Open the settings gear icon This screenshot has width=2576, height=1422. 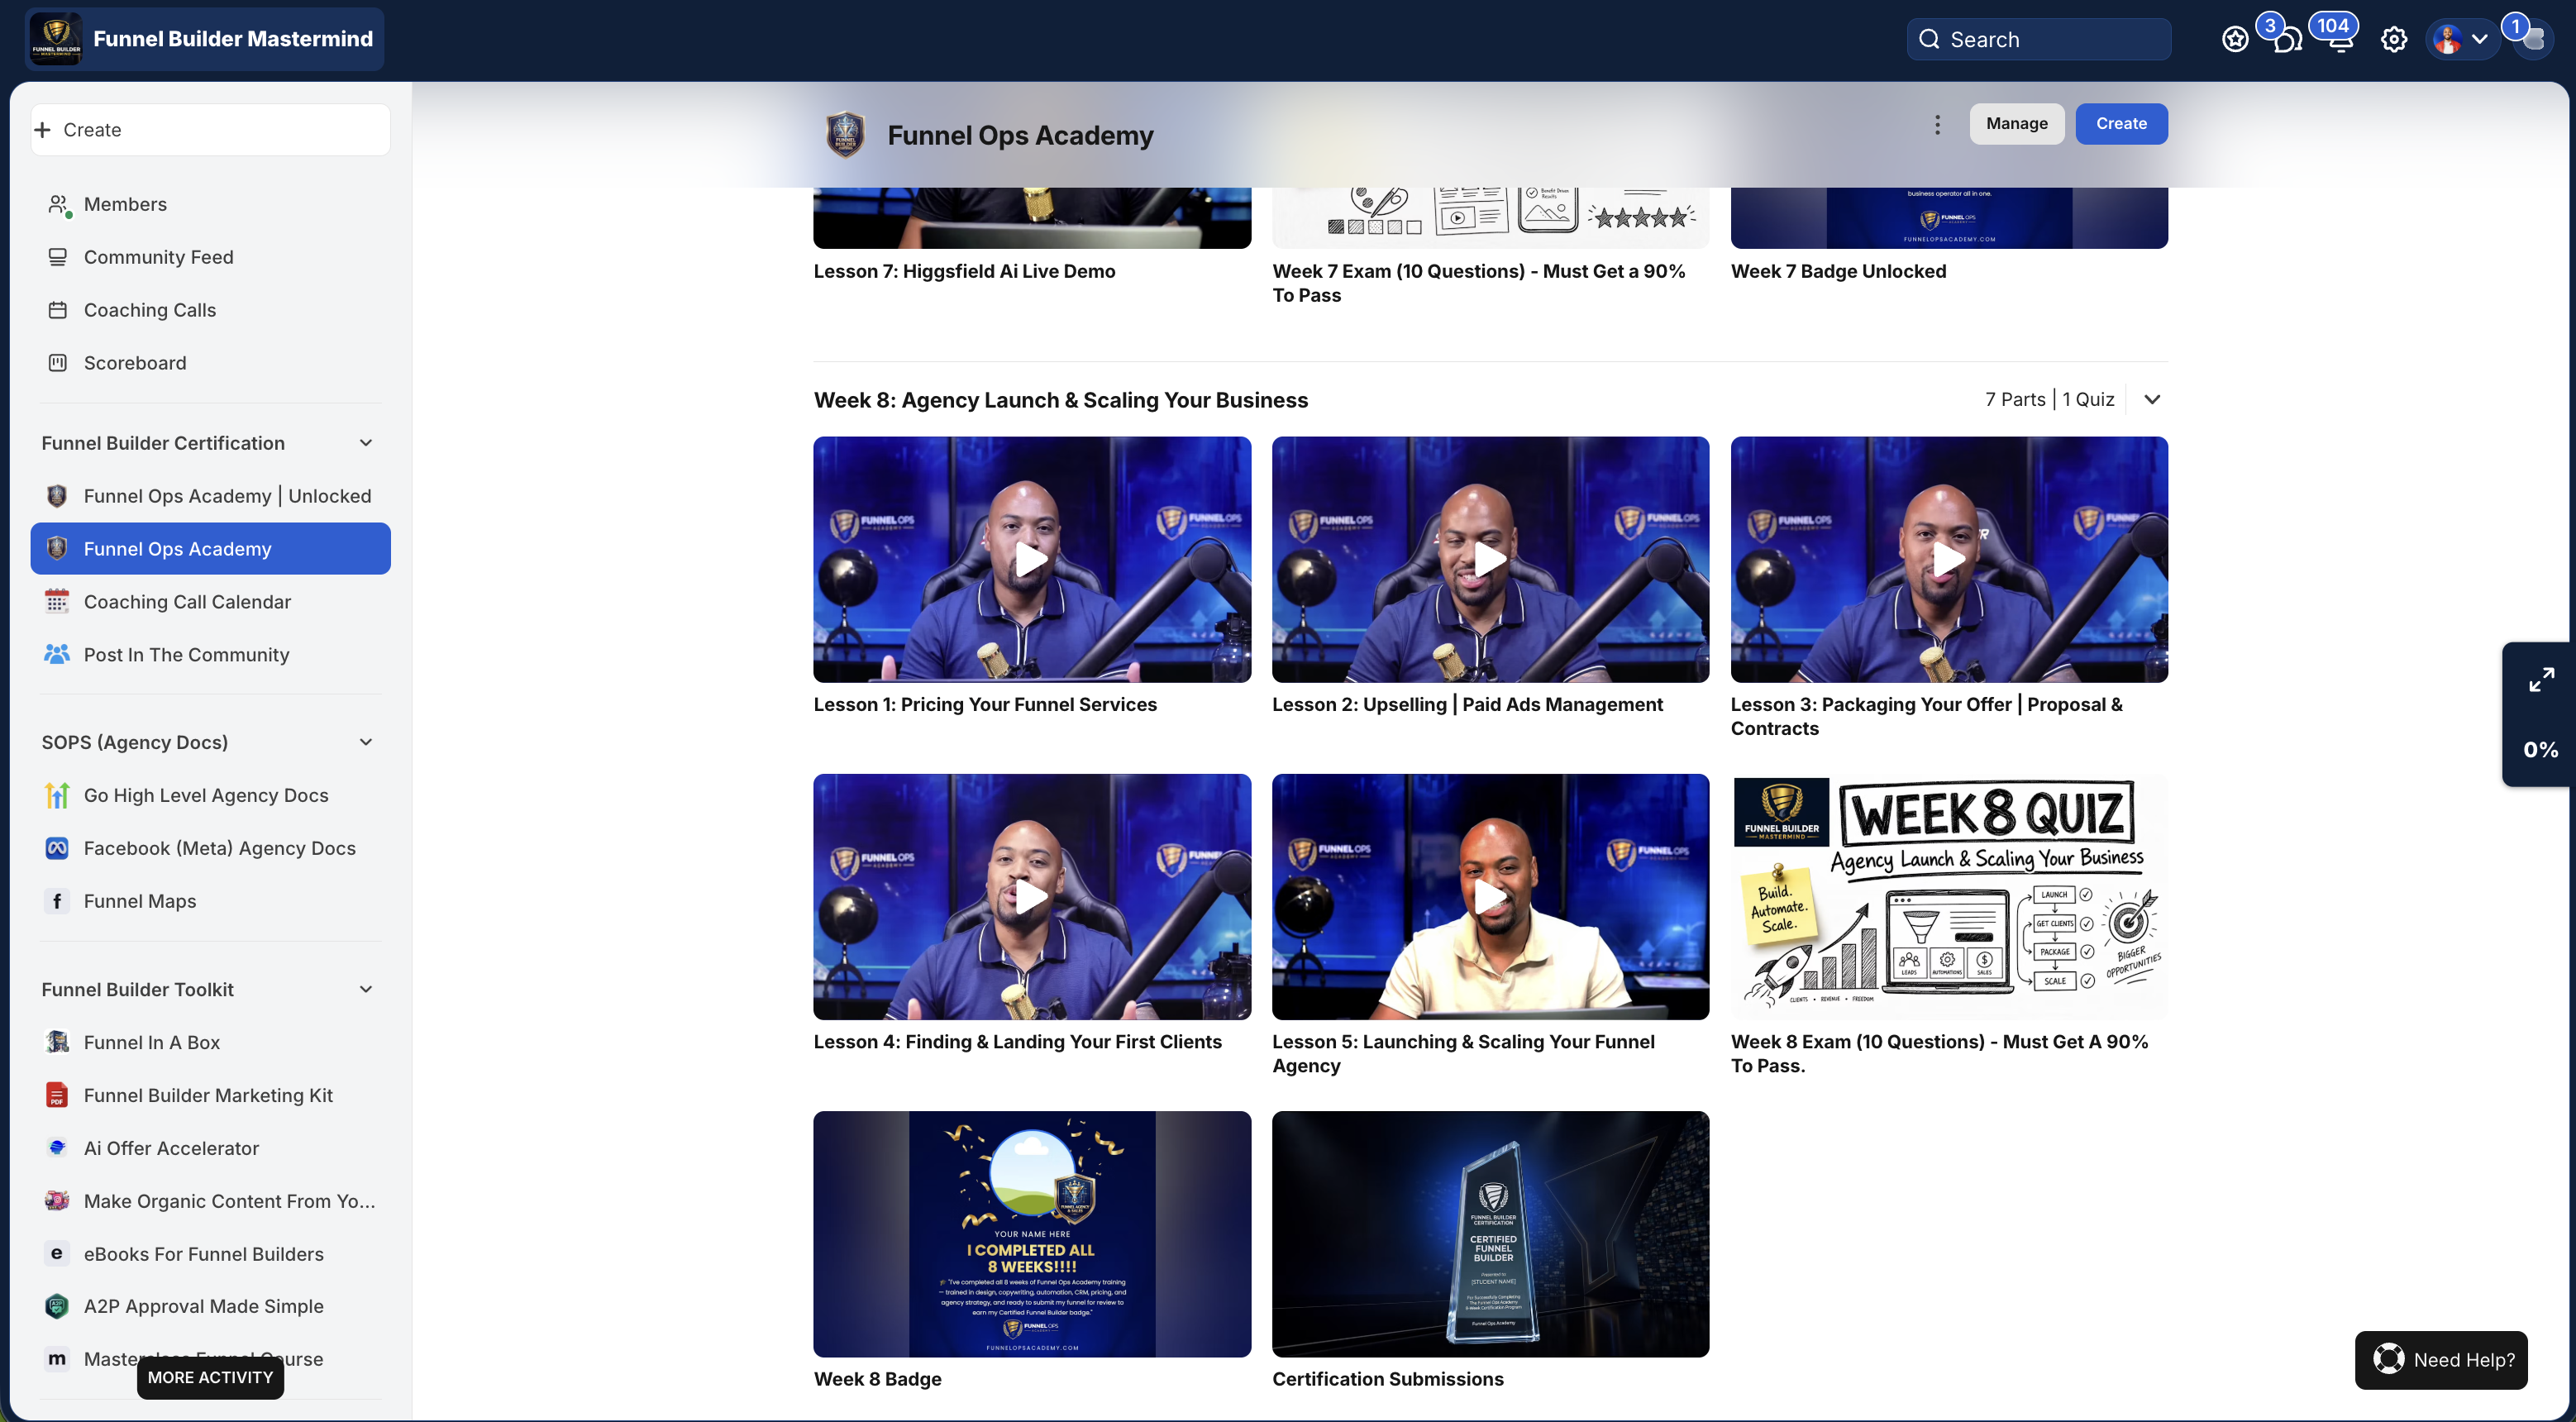pyautogui.click(x=2394, y=40)
